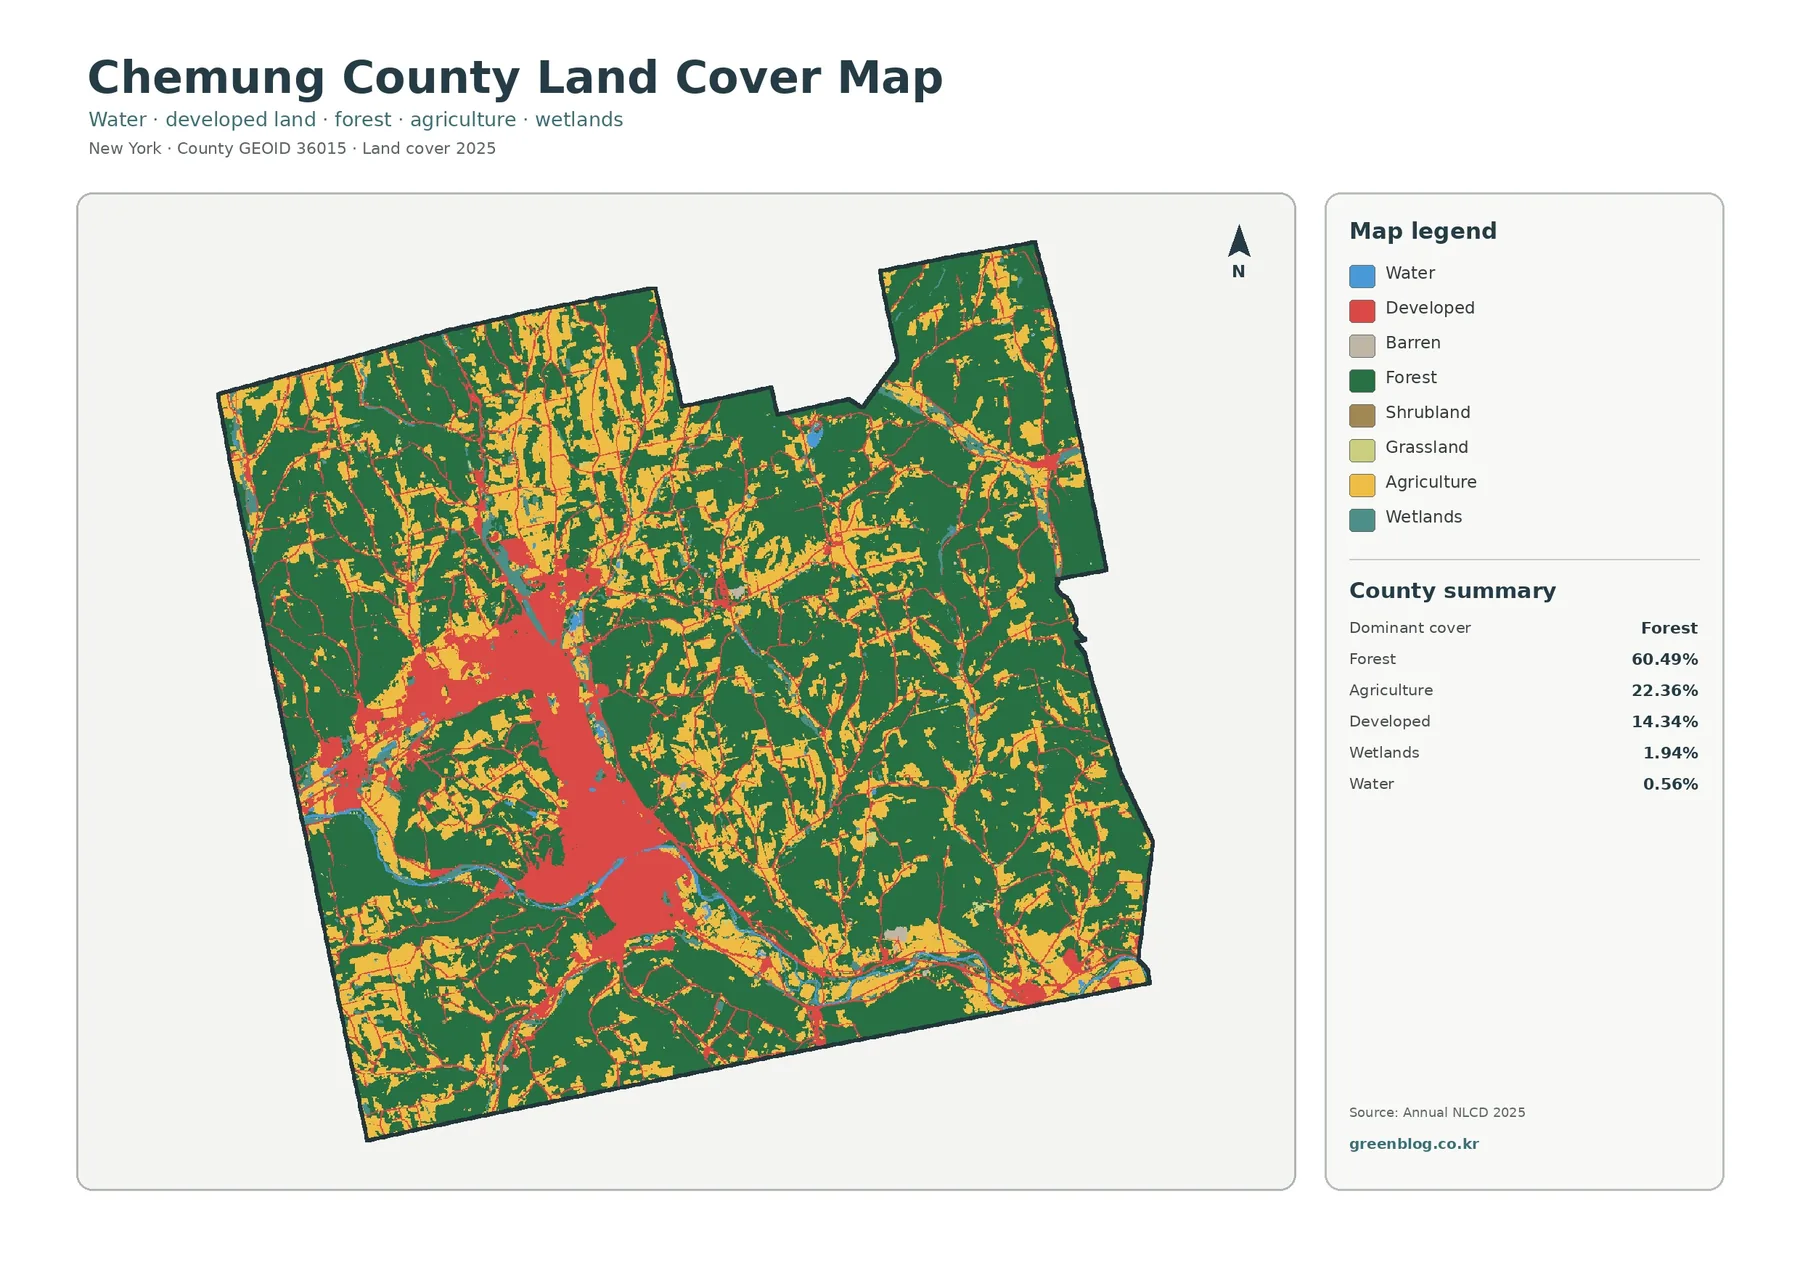Click the Barren legend swatch
Screen dimensions: 1800x1273
[x=1362, y=346]
